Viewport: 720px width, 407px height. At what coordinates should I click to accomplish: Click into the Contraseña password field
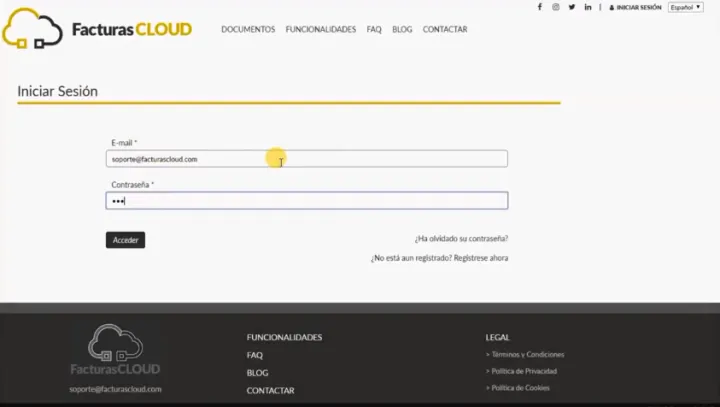[x=306, y=201]
